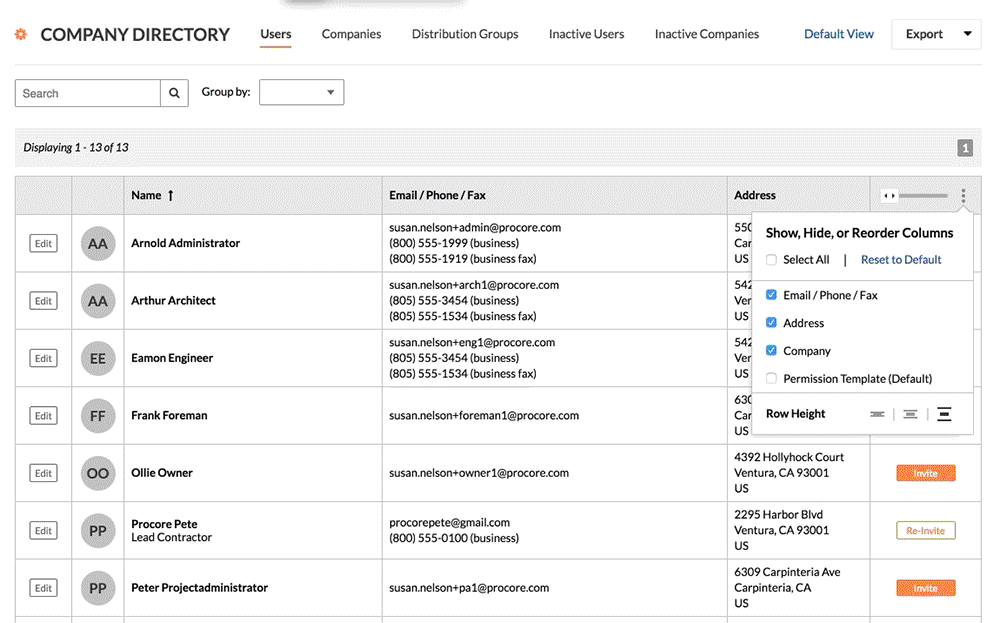Invite Ollie Owner with the Invite button
This screenshot has height=623, width=1000.
(925, 473)
